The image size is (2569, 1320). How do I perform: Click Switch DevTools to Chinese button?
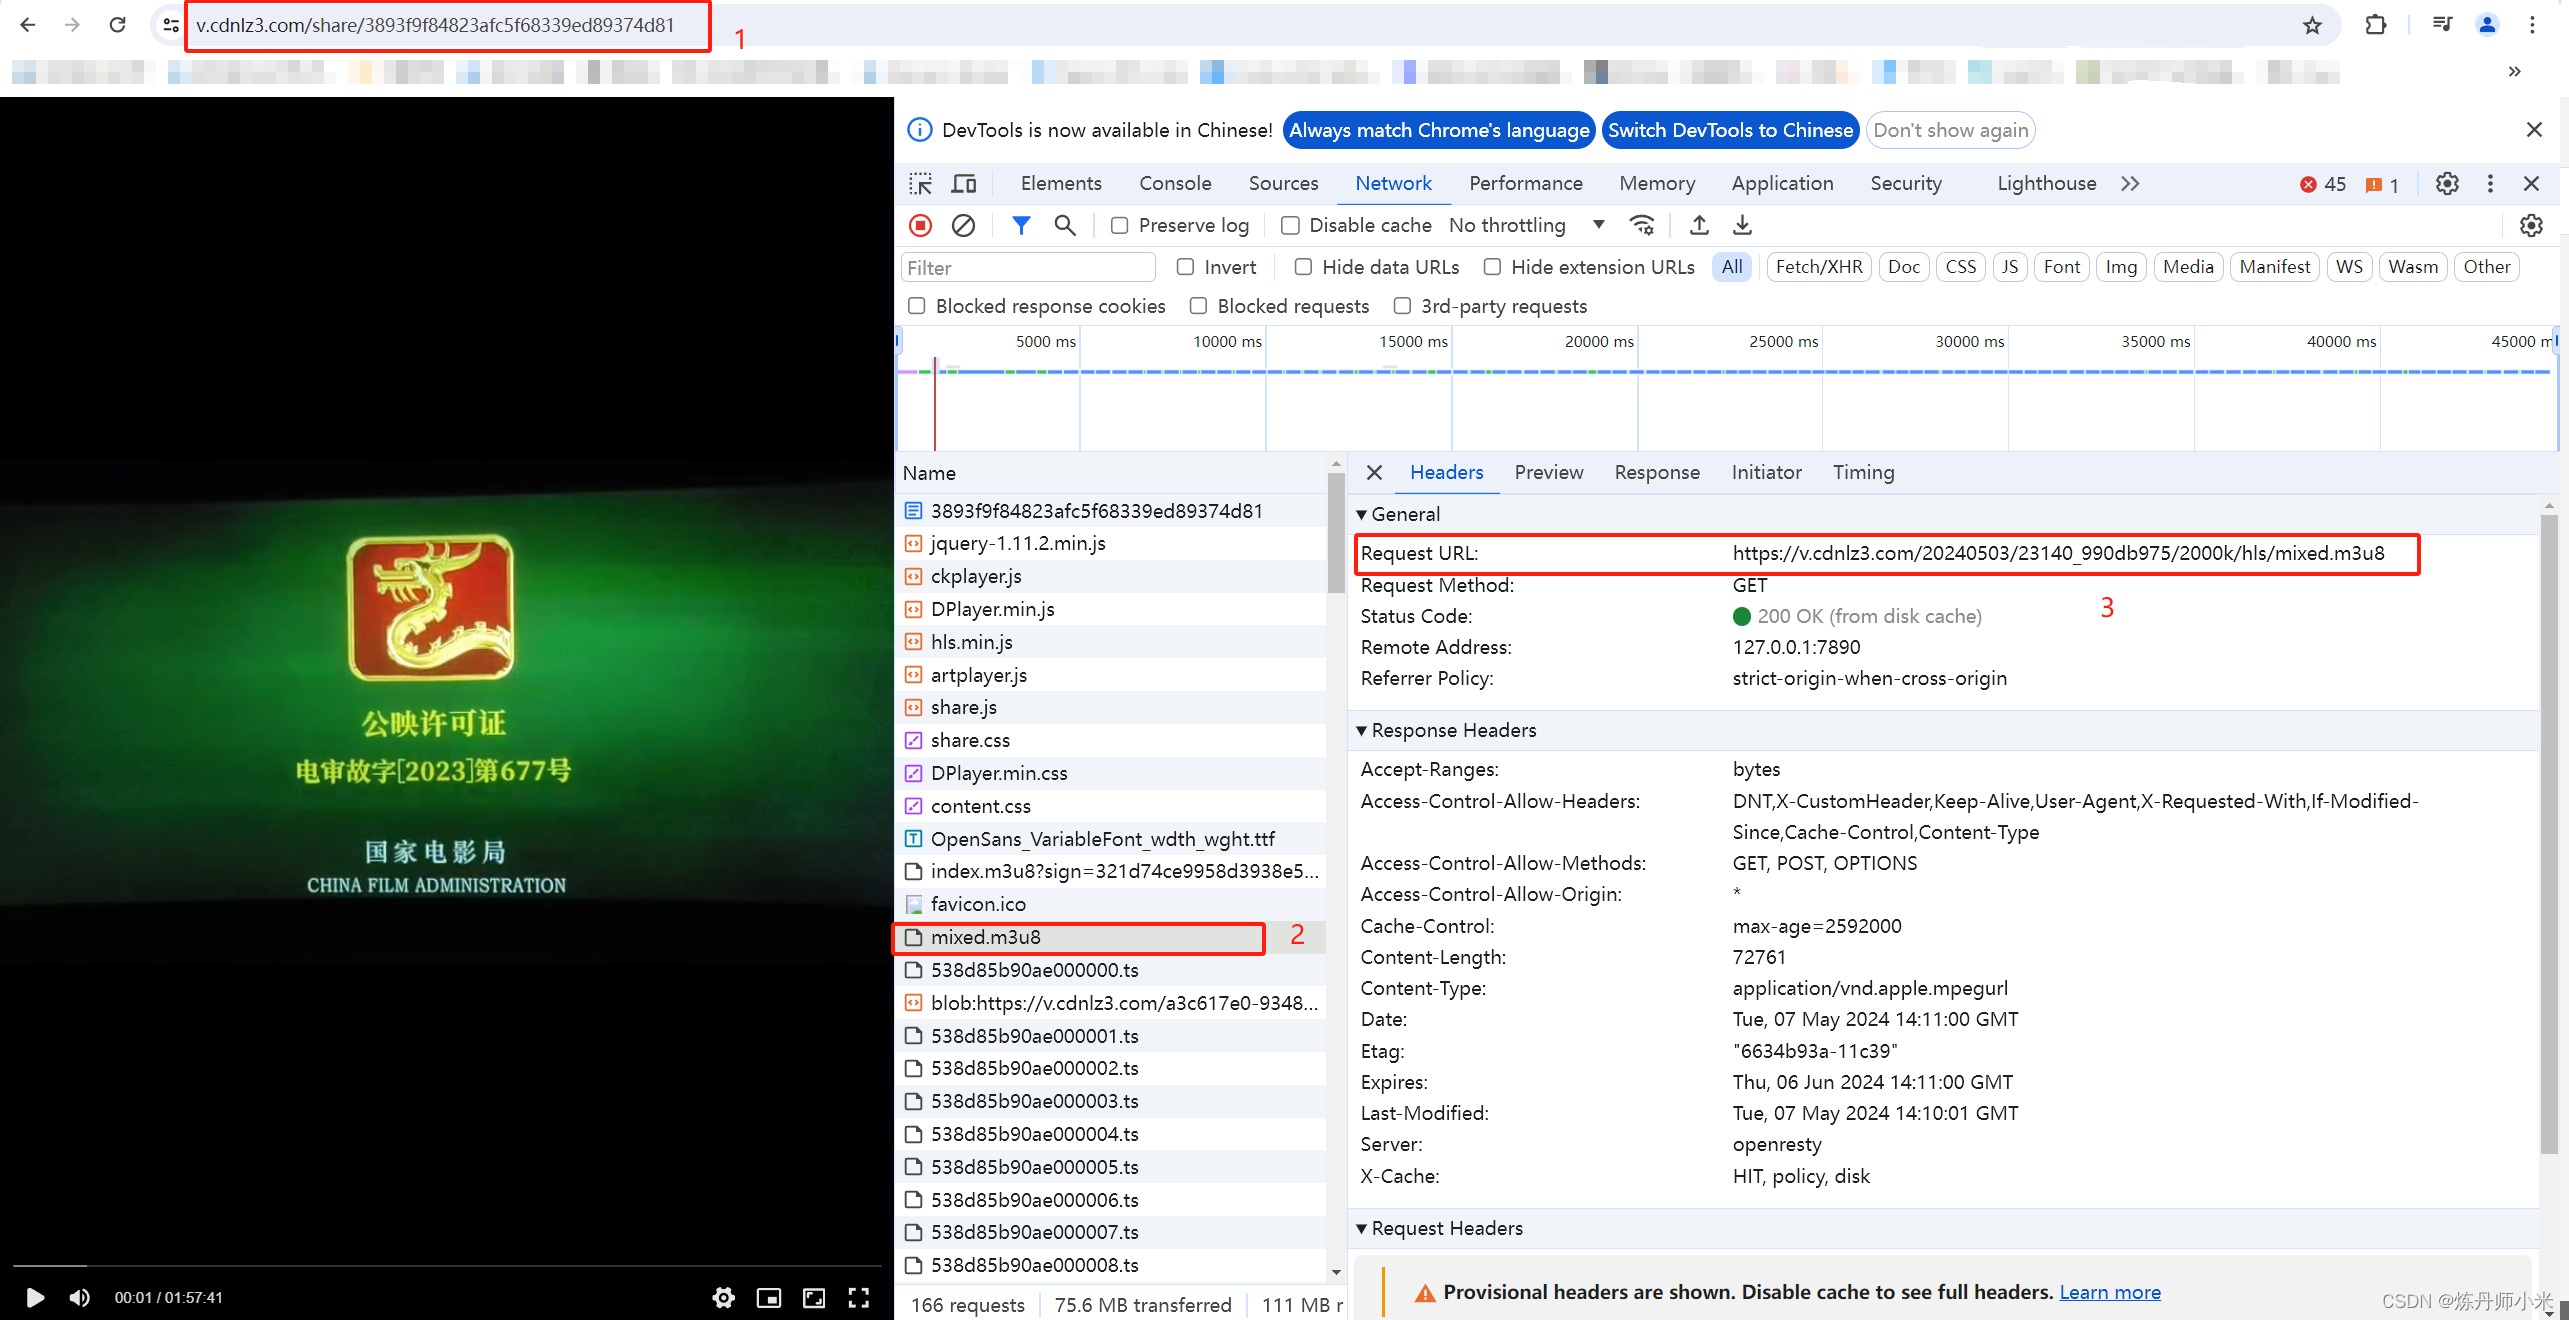point(1731,130)
